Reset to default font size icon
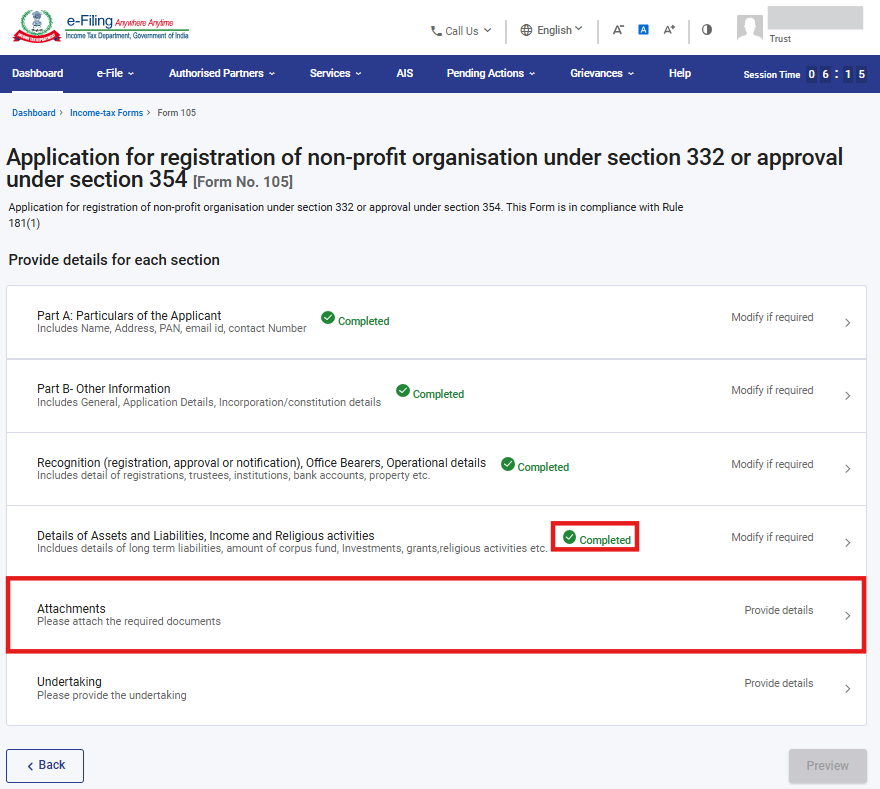This screenshot has width=880, height=789. pyautogui.click(x=643, y=30)
